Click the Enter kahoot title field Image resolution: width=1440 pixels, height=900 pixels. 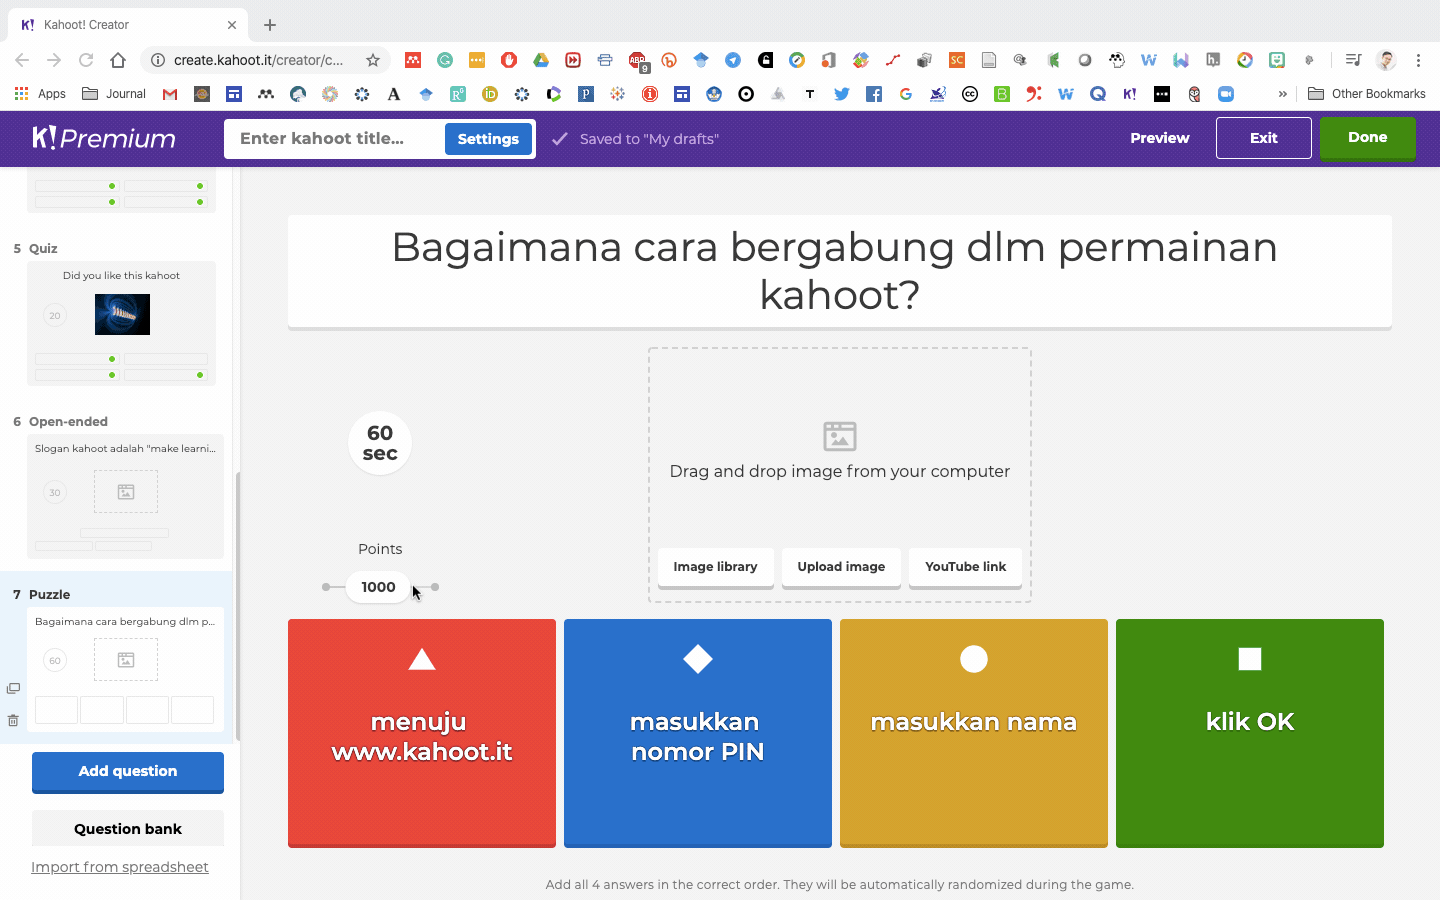tap(334, 139)
